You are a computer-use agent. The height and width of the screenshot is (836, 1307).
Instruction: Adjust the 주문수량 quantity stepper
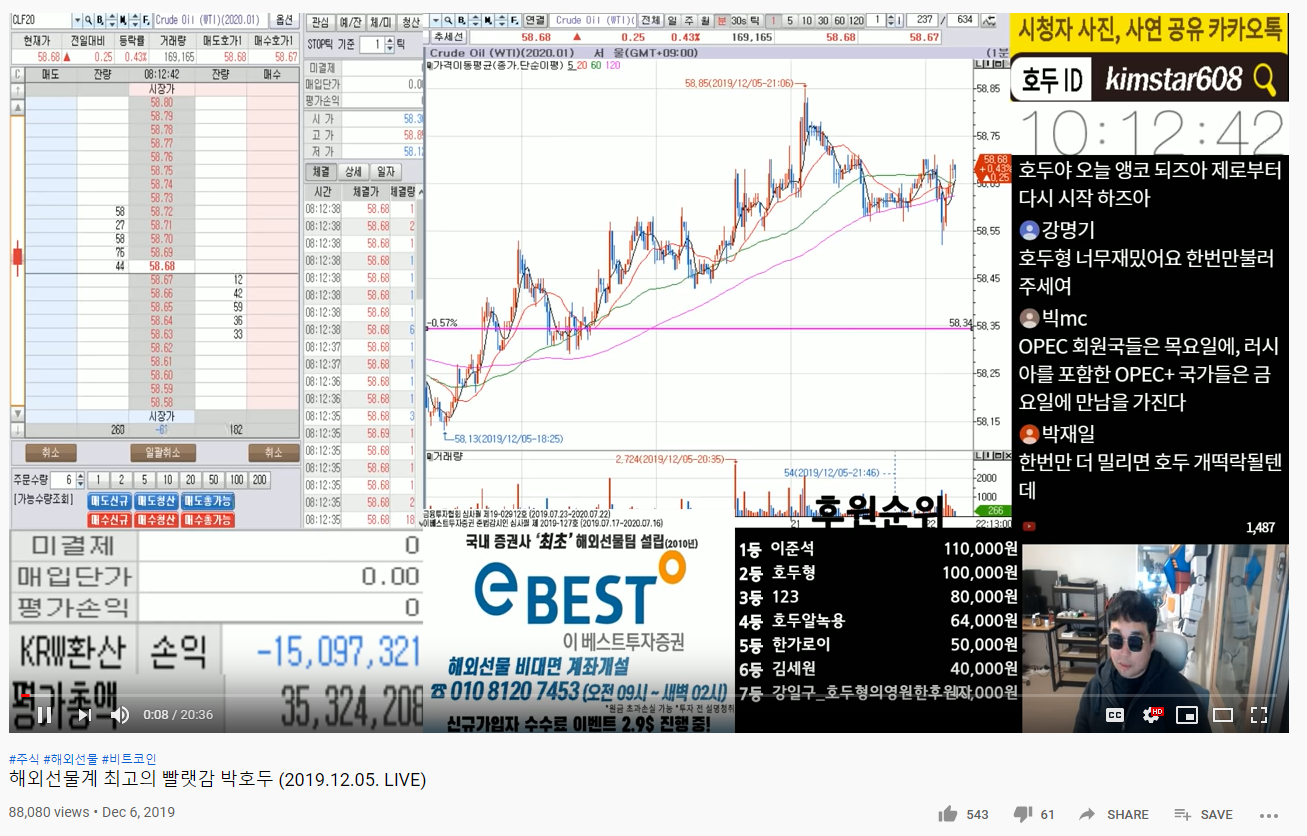(81, 480)
